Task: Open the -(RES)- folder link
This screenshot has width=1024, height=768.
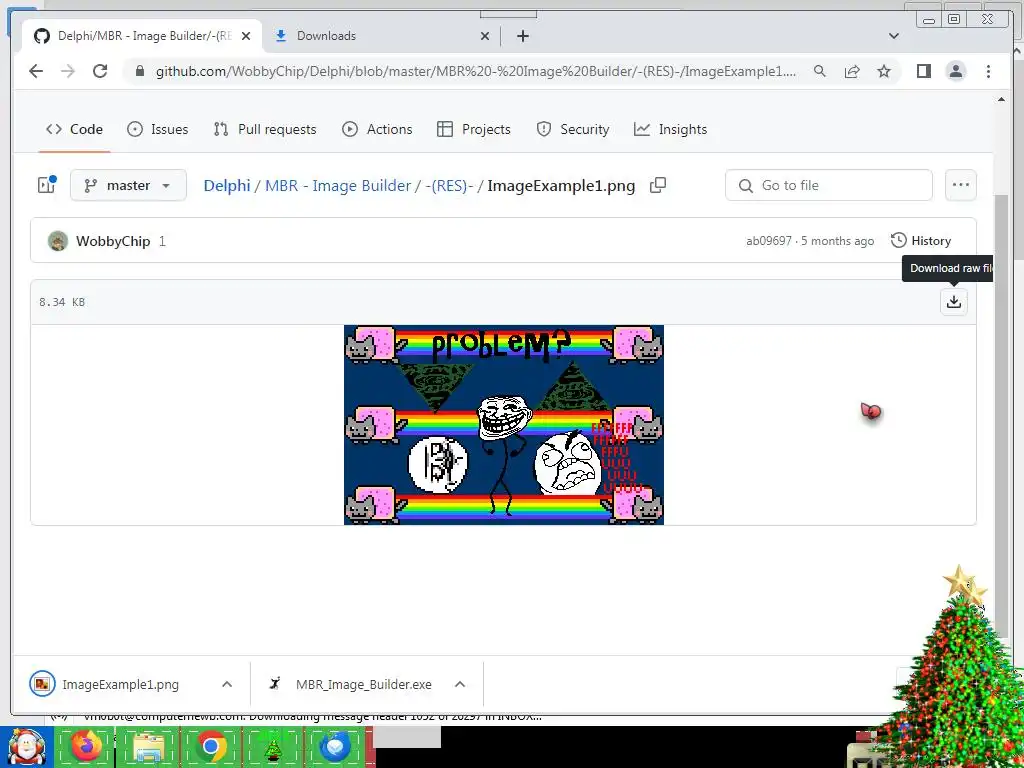Action: (449, 185)
